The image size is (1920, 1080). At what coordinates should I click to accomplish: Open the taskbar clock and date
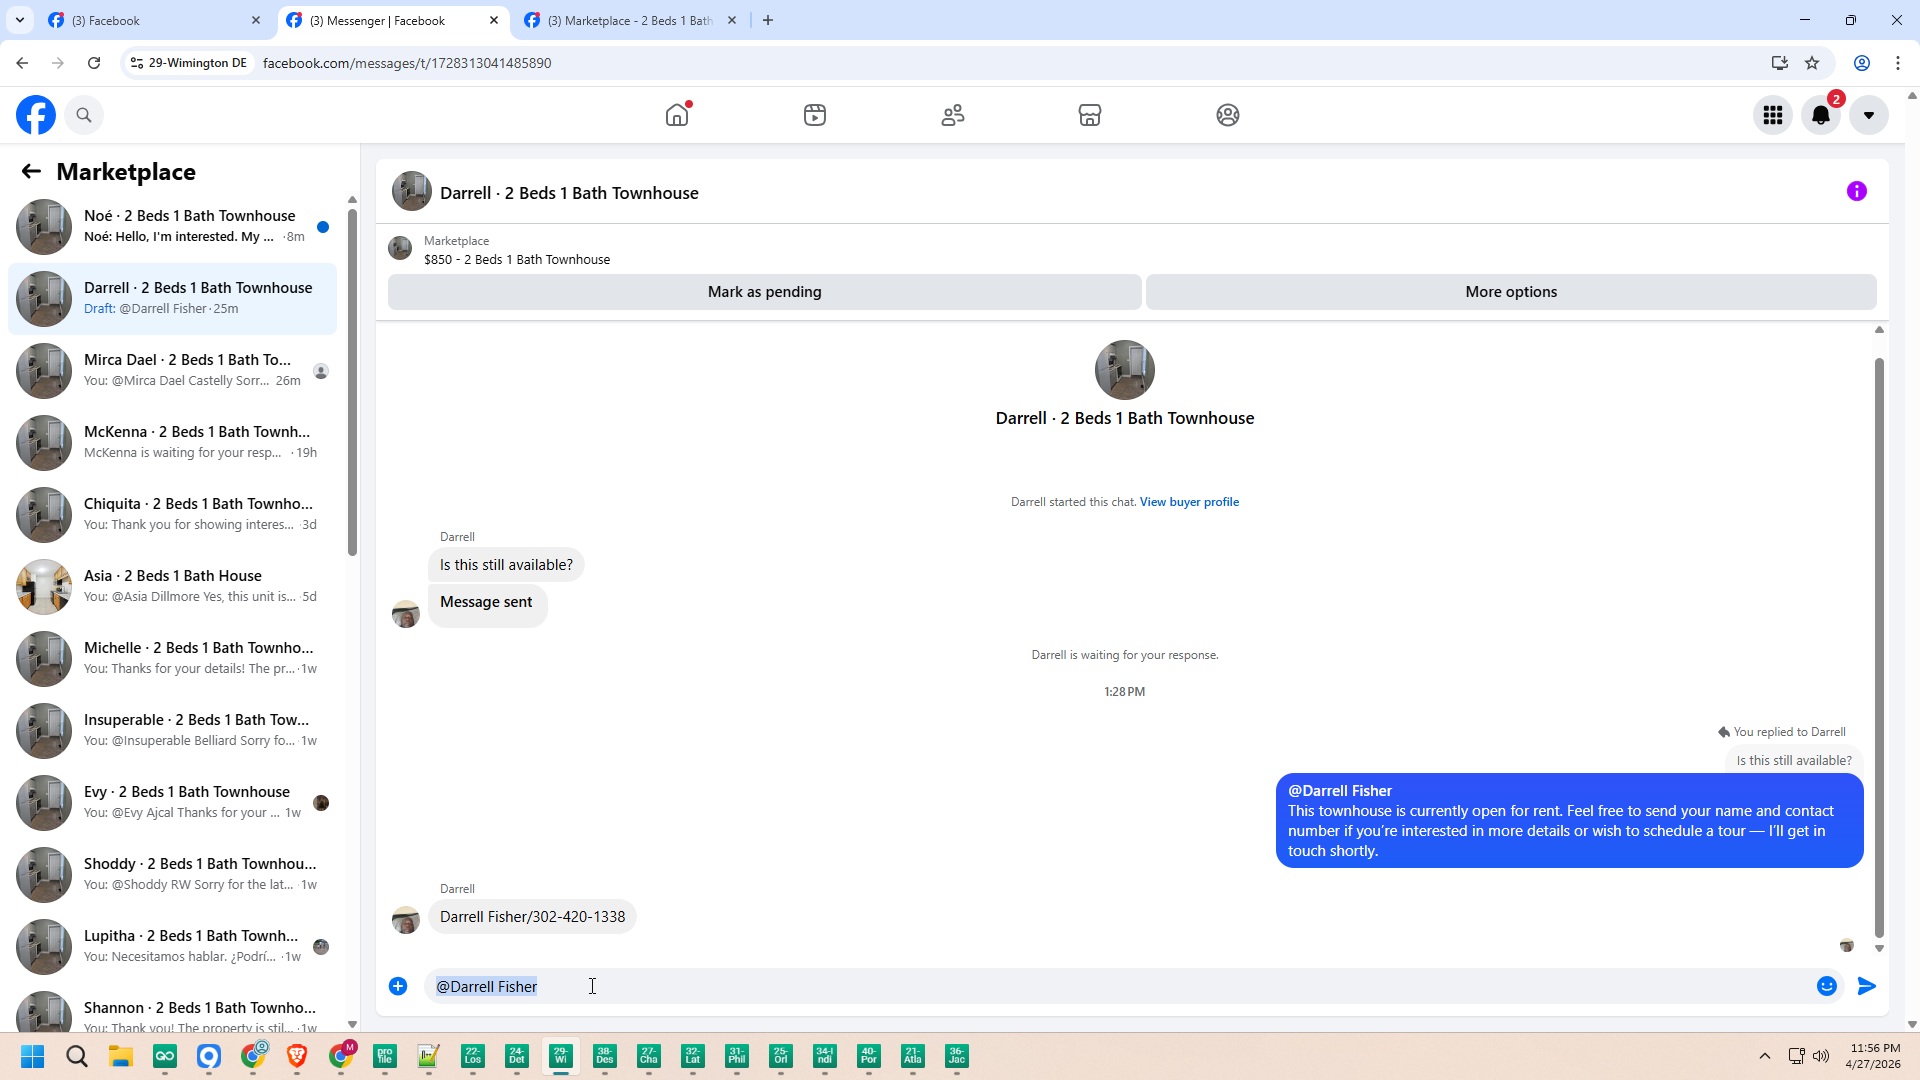(x=1874, y=1056)
